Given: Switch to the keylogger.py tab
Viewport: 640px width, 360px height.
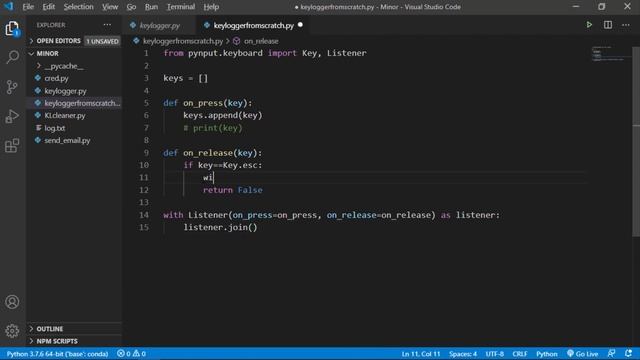Looking at the screenshot, I should point(160,25).
